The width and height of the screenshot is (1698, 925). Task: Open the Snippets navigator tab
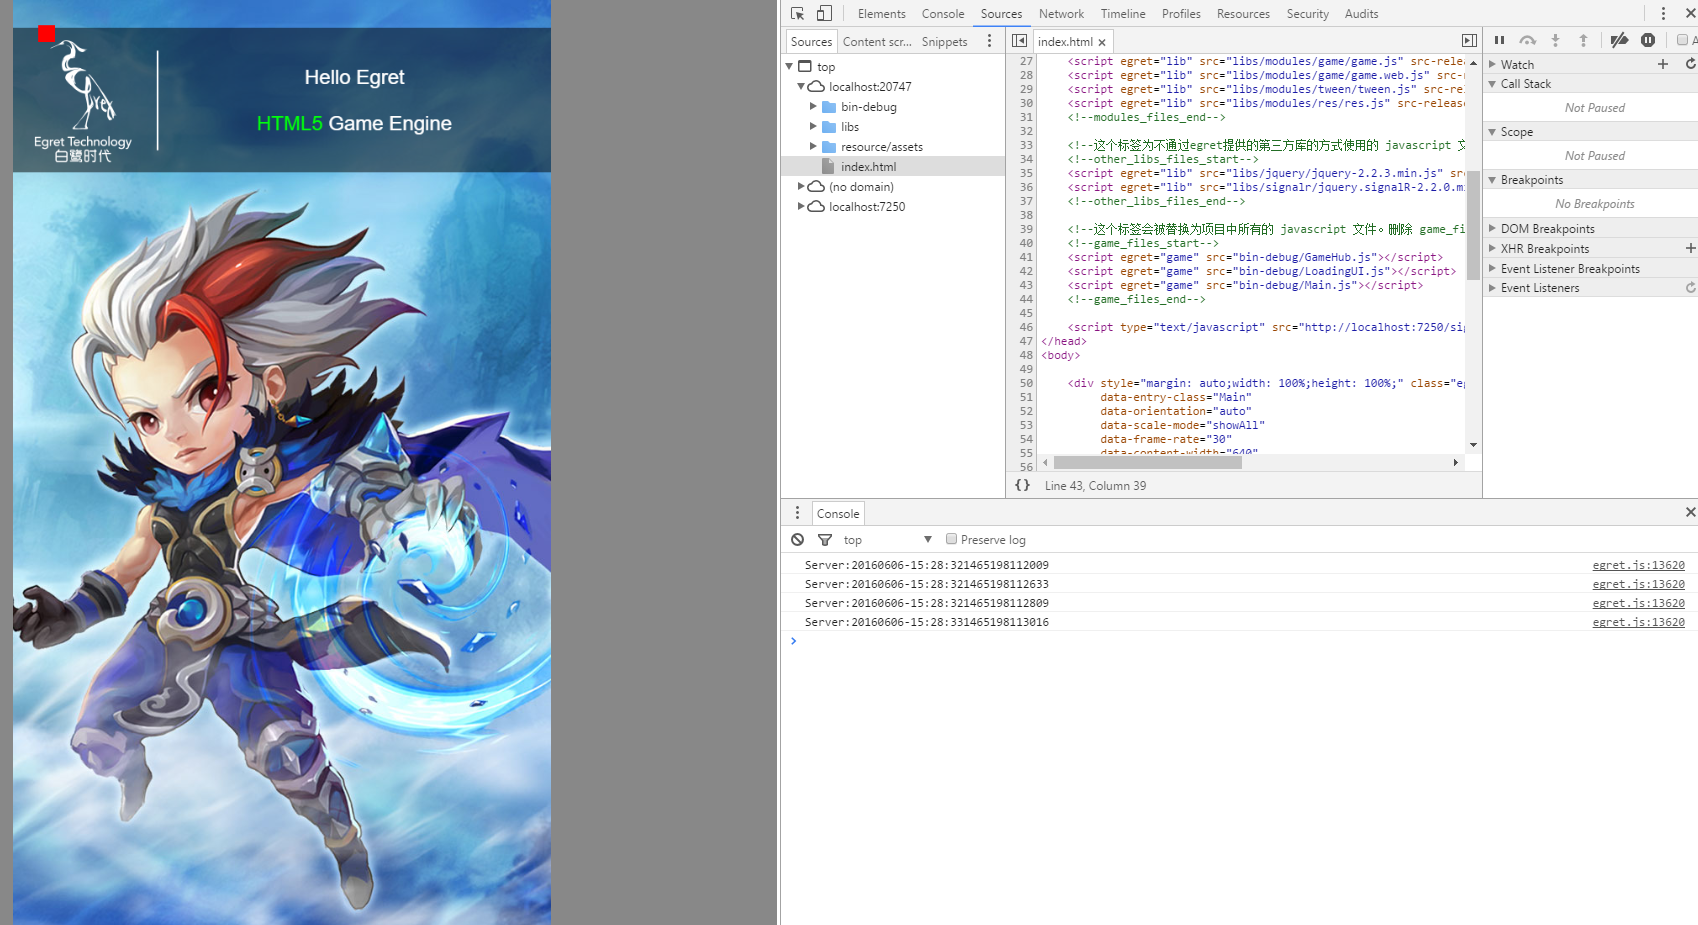click(x=944, y=42)
